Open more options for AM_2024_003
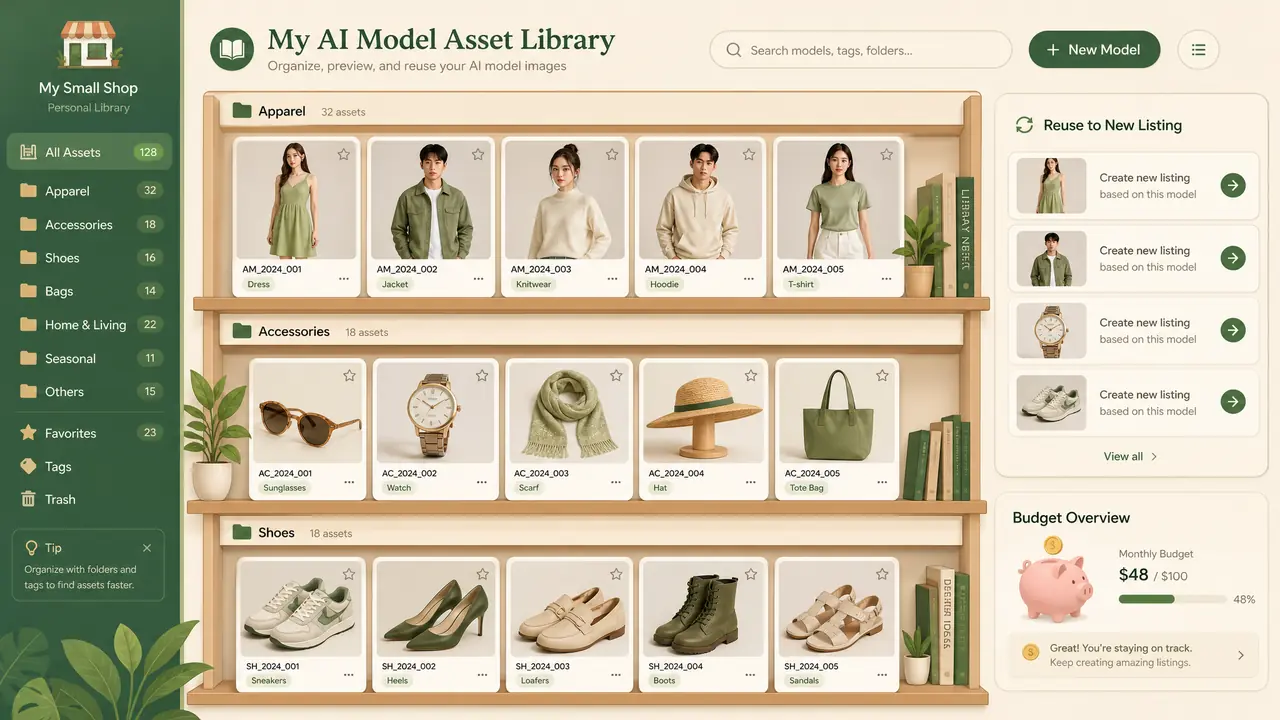Image resolution: width=1280 pixels, height=720 pixels. click(613, 279)
